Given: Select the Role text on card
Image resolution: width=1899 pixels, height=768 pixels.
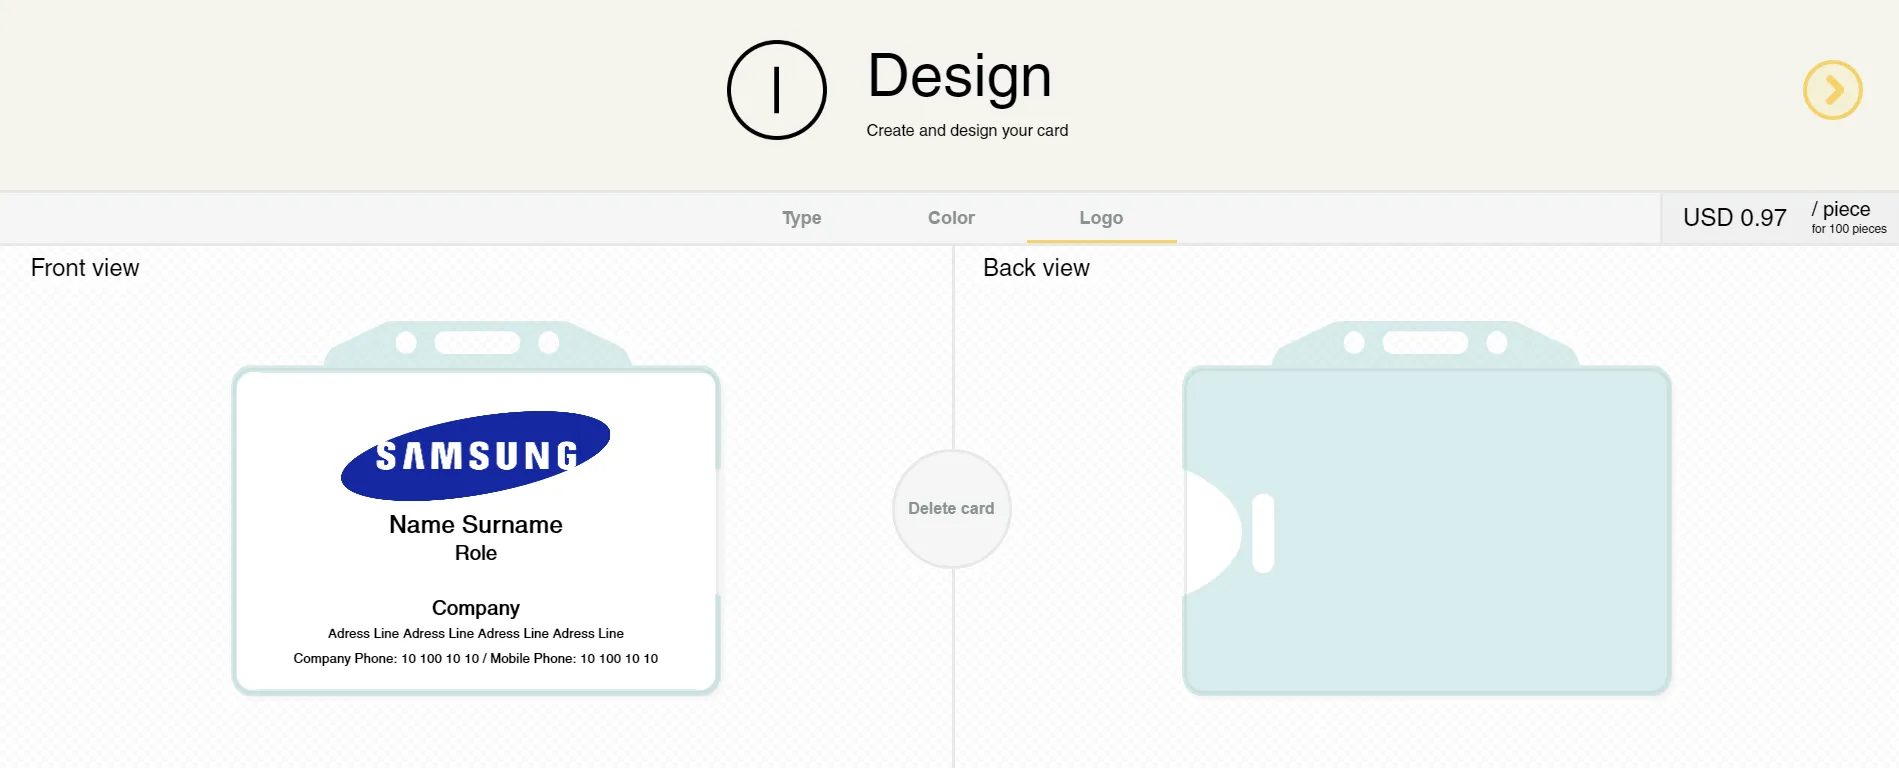Looking at the screenshot, I should tap(476, 553).
